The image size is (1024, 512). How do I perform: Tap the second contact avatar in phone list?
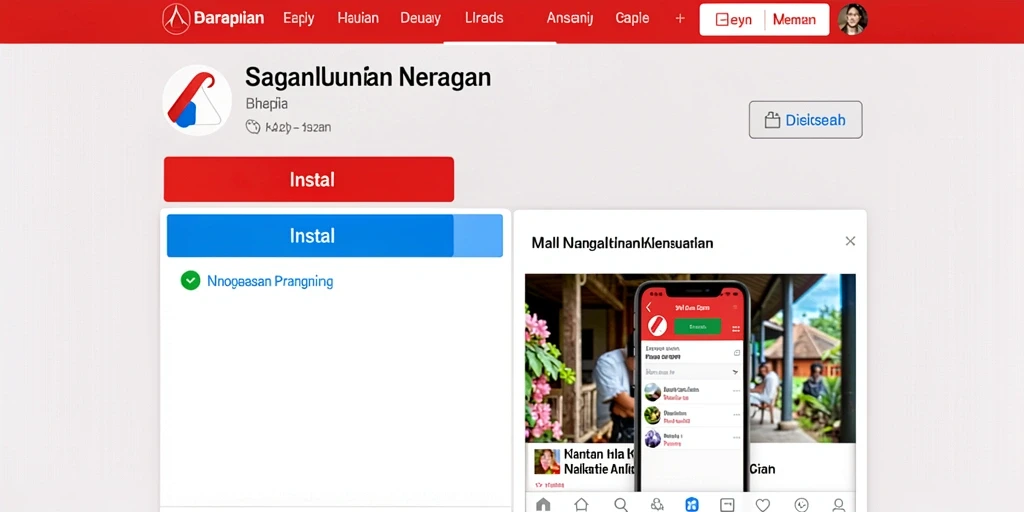pos(652,415)
